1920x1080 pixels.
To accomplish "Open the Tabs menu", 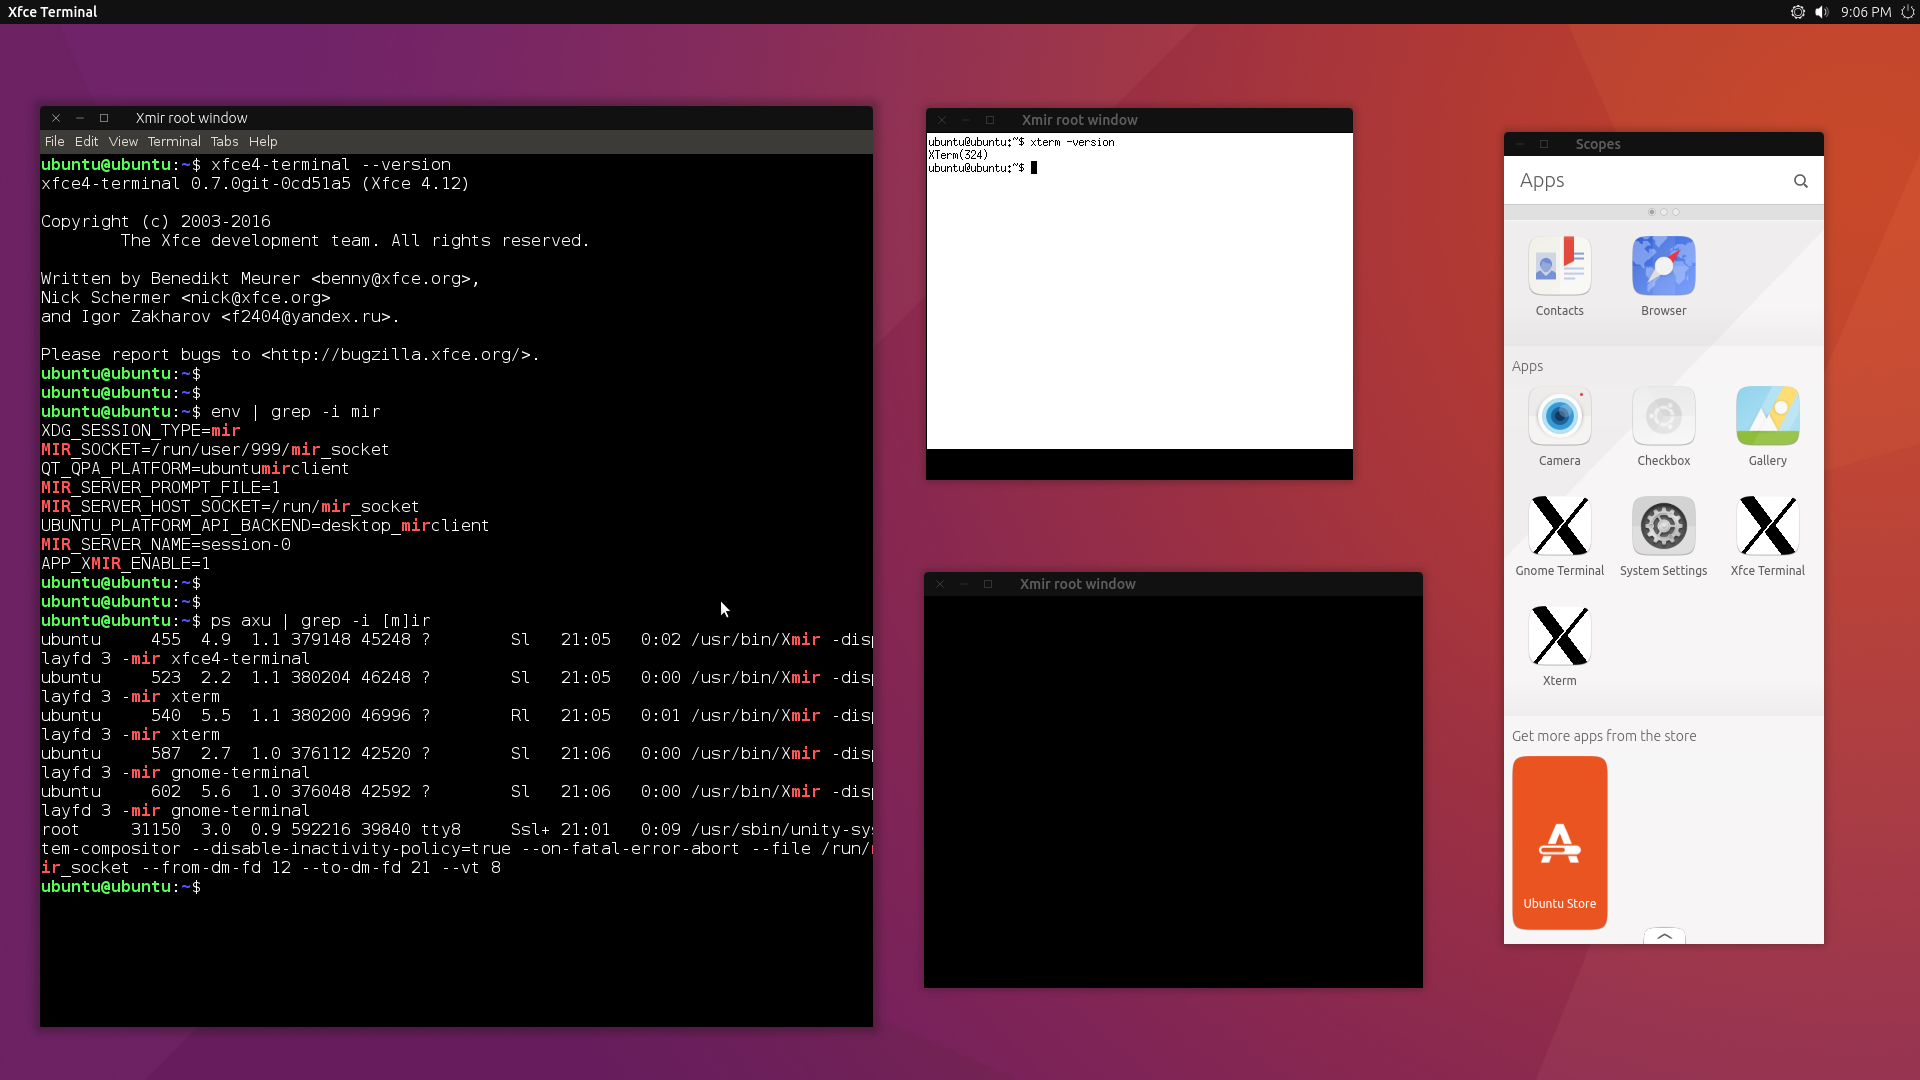I will click(x=224, y=142).
